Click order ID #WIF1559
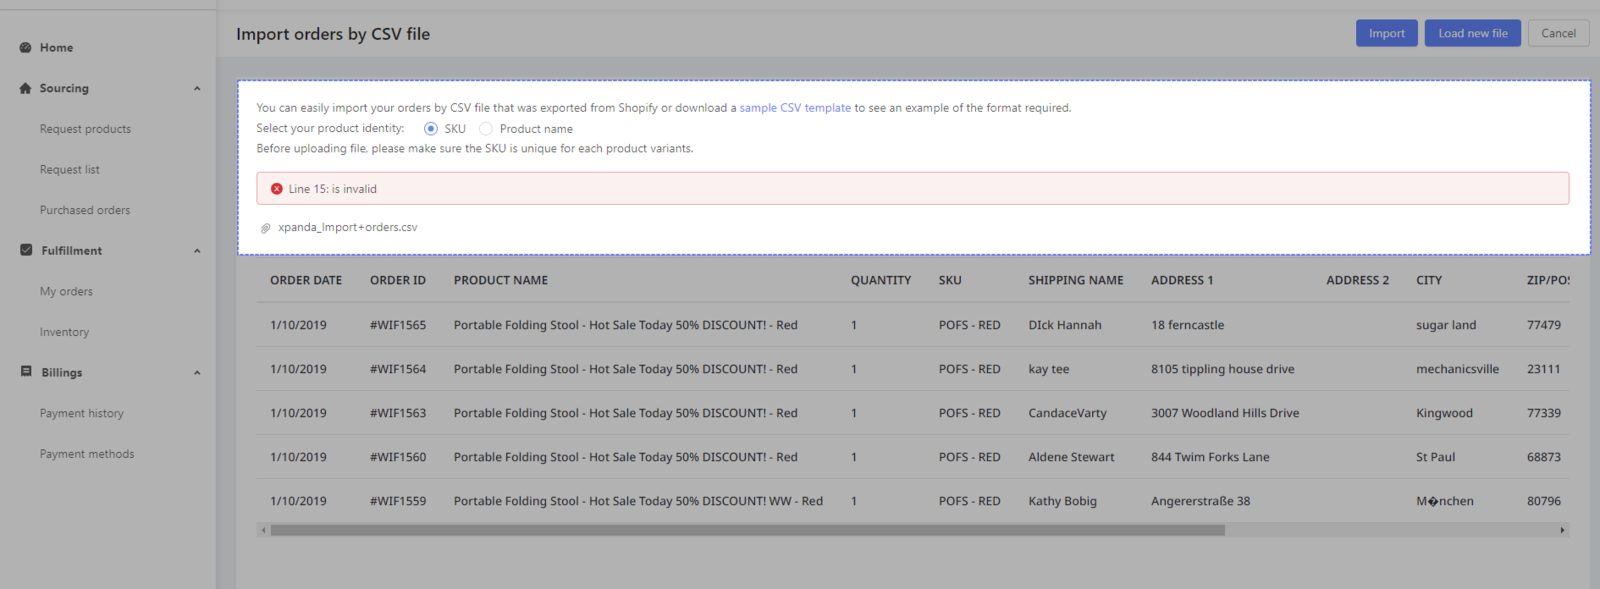 pyautogui.click(x=398, y=501)
